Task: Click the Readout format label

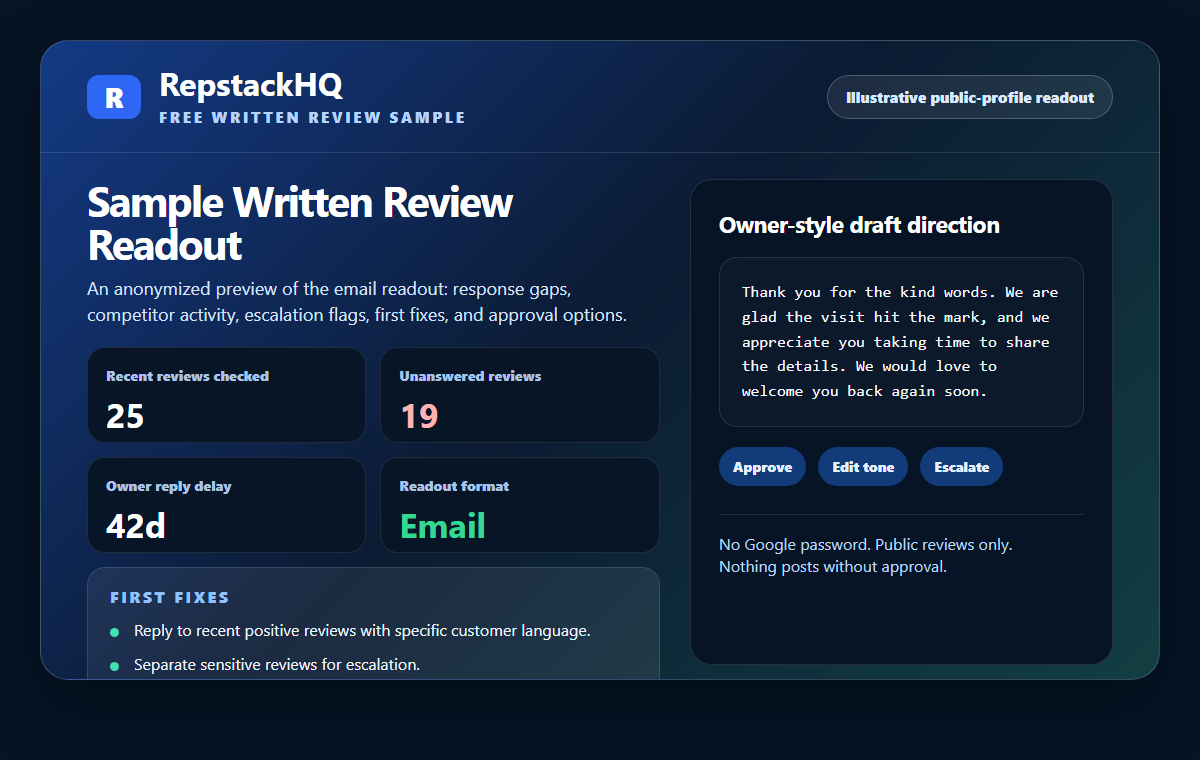Action: [x=454, y=486]
